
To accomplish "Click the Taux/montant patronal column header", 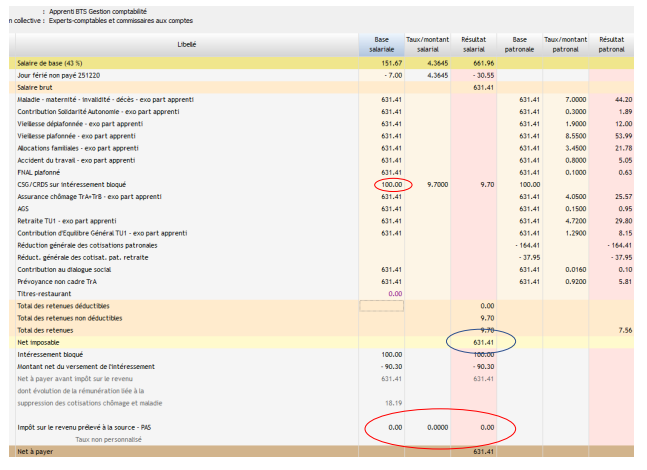I will [x=566, y=44].
